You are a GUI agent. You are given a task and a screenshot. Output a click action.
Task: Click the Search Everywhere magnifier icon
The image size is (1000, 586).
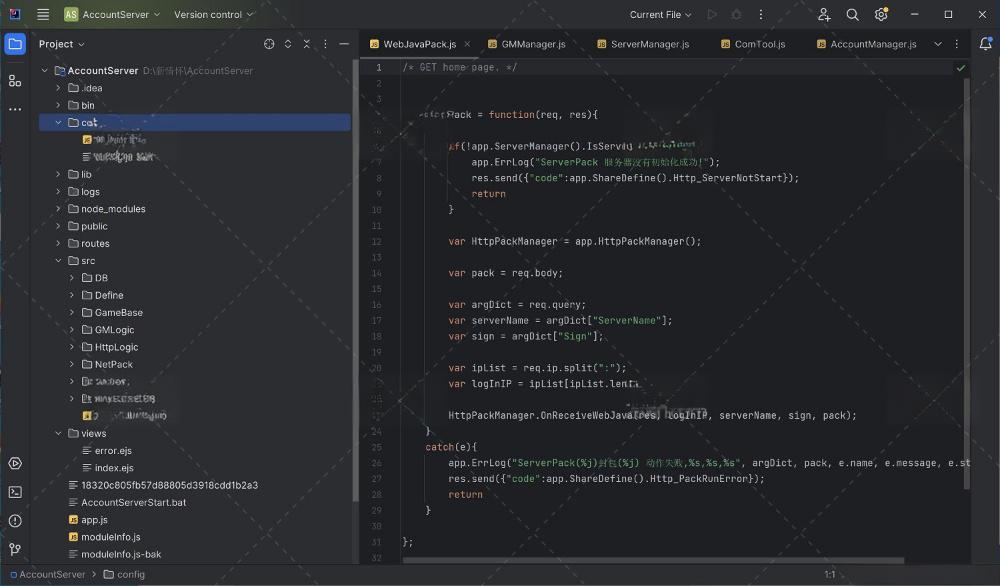[852, 15]
